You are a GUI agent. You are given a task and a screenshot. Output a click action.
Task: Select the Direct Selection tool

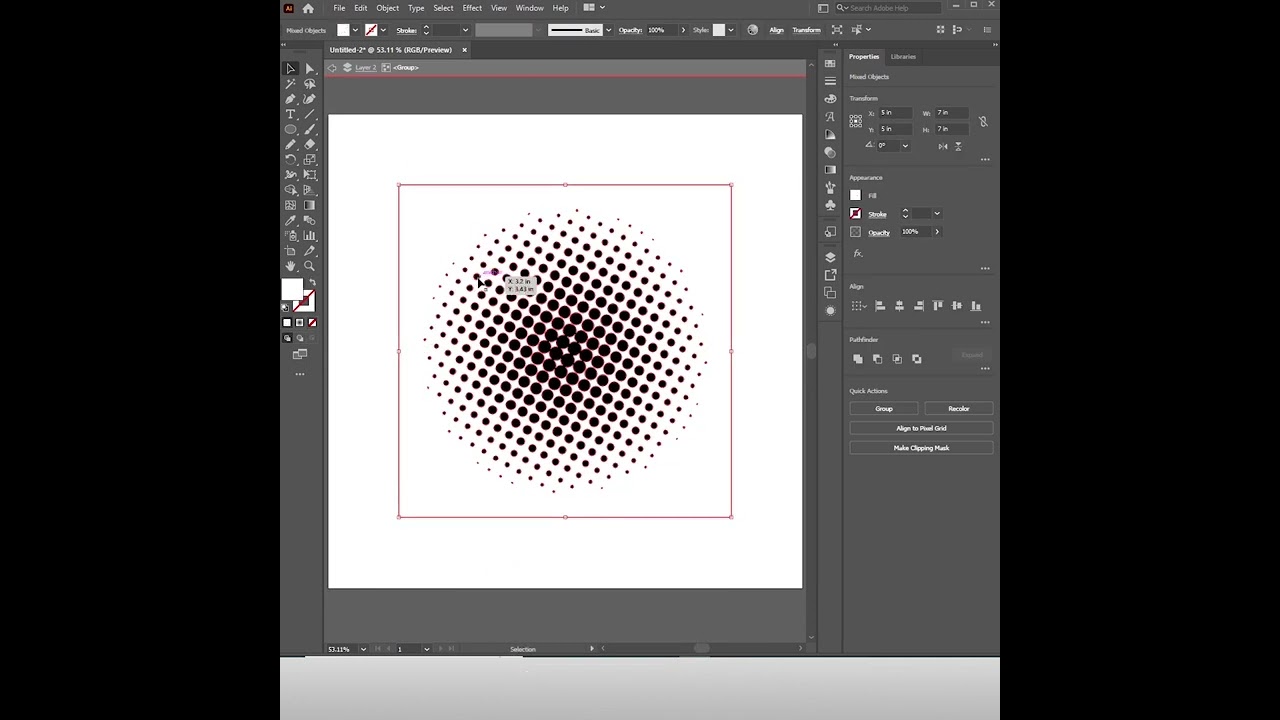tap(309, 68)
